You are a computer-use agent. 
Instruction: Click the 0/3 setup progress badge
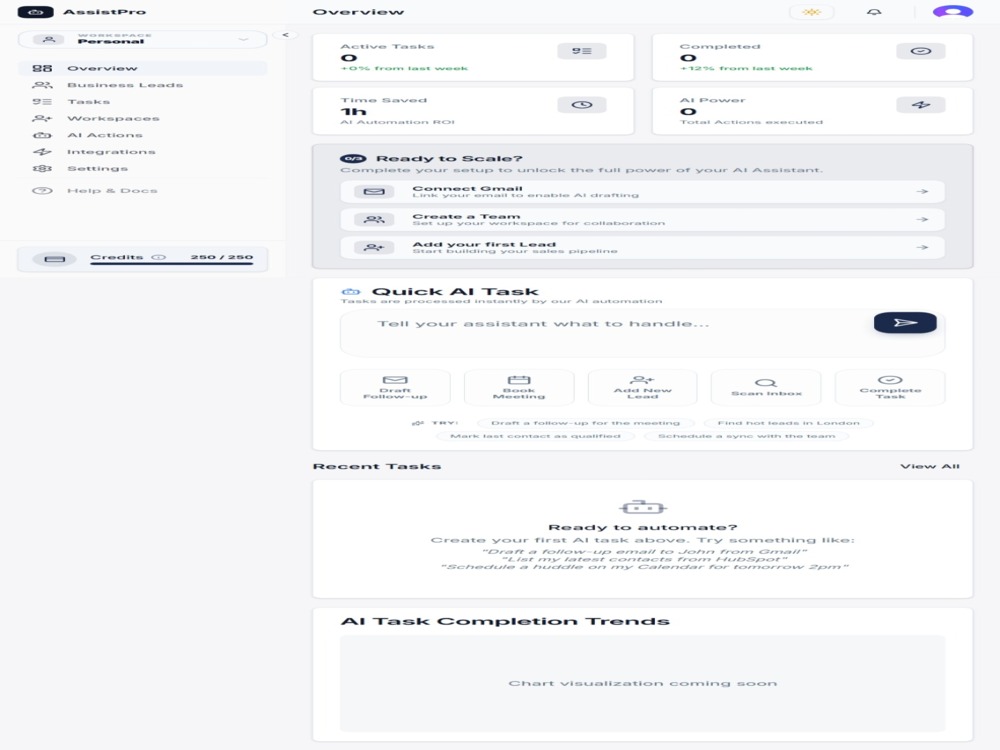(353, 158)
